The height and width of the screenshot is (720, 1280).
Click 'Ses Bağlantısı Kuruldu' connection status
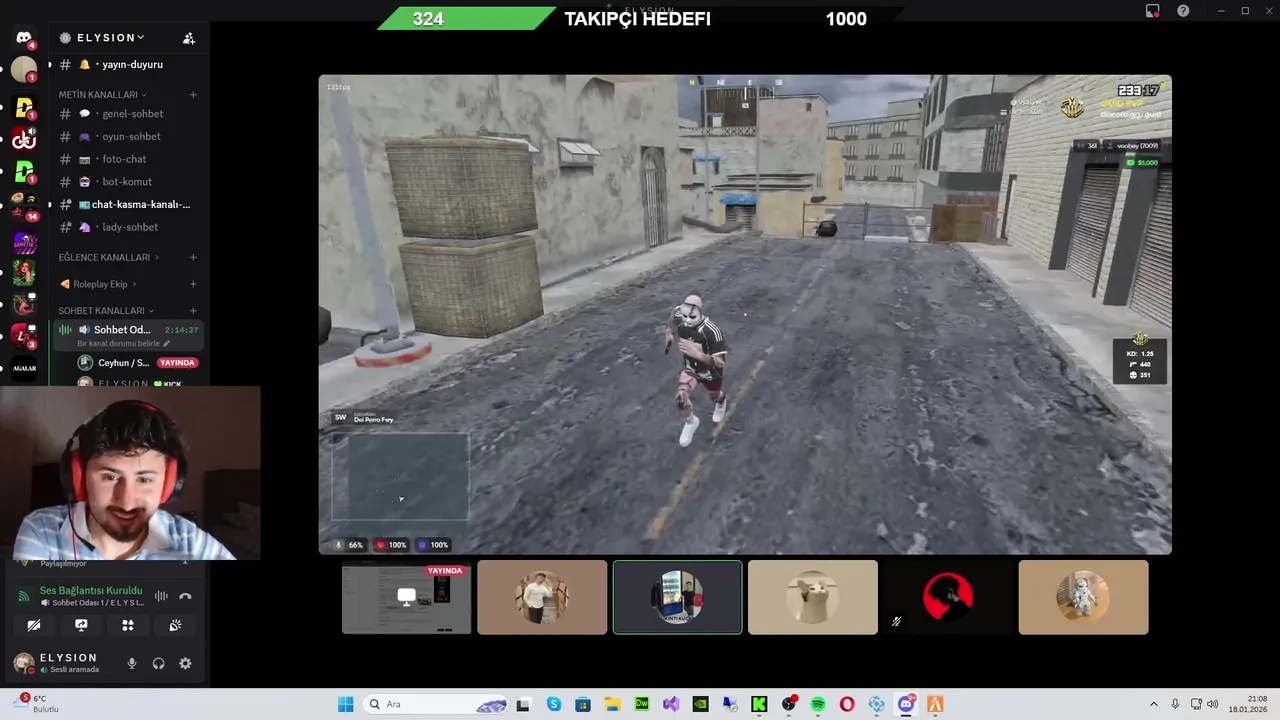91,590
